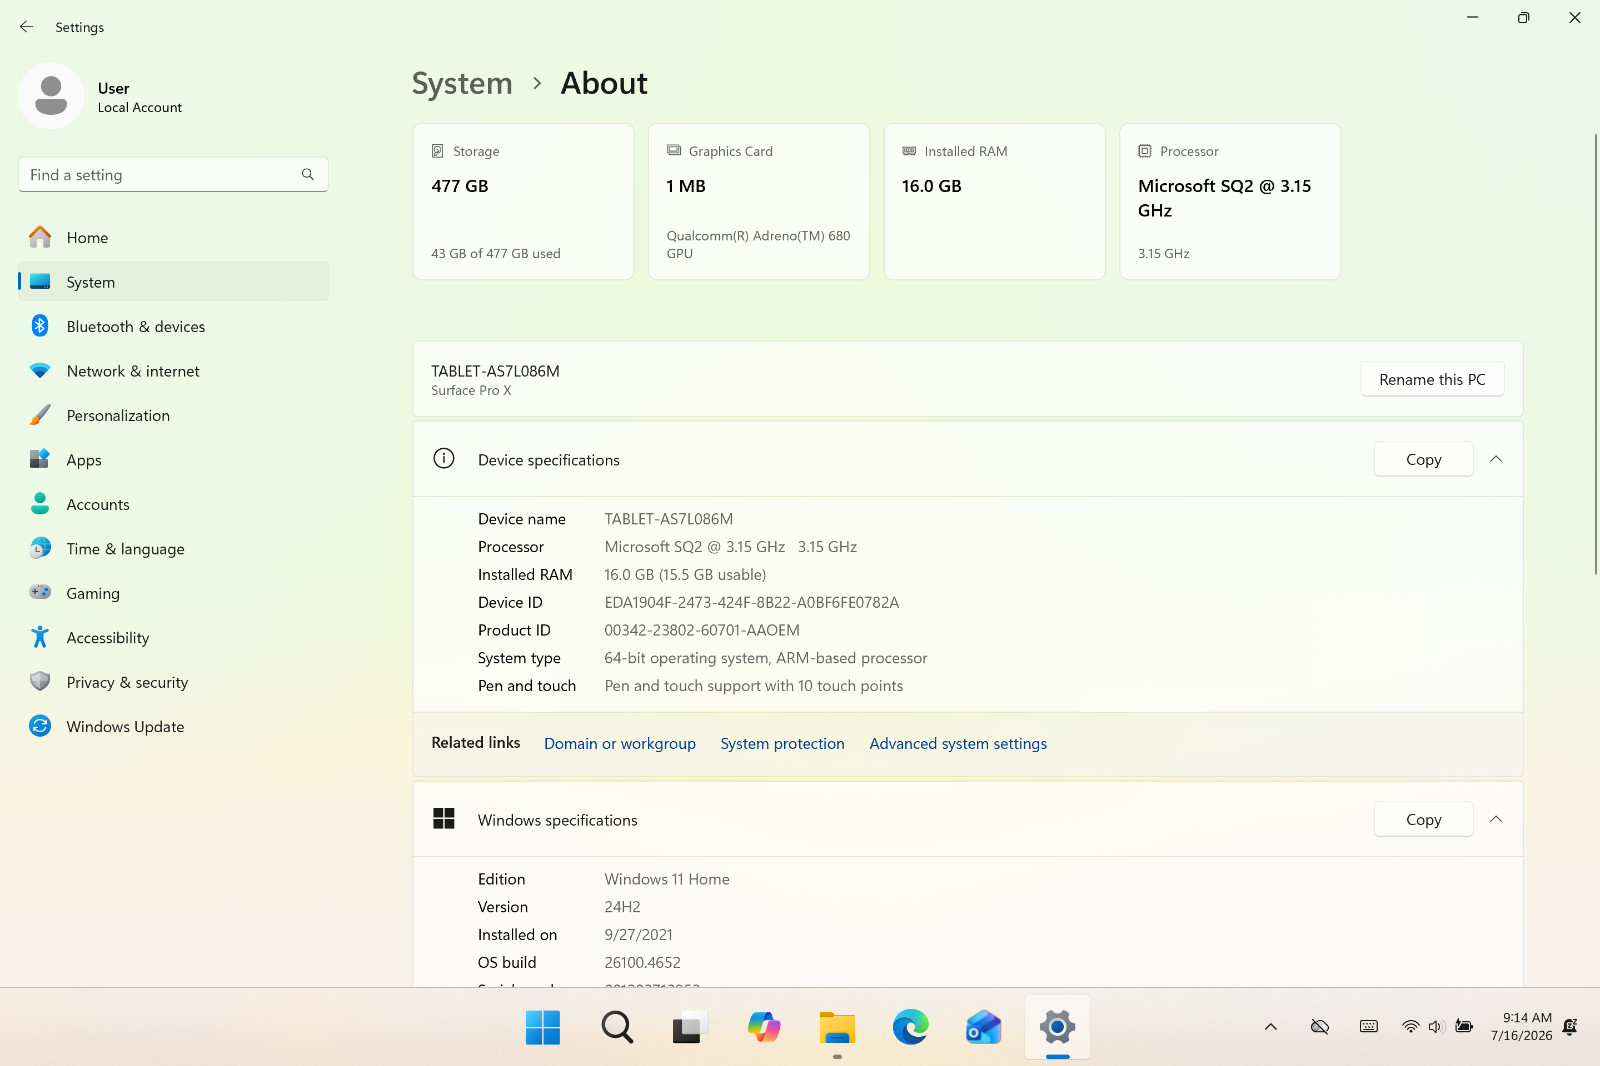1600x1066 pixels.
Task: Open Windows Update page
Action: point(173,727)
